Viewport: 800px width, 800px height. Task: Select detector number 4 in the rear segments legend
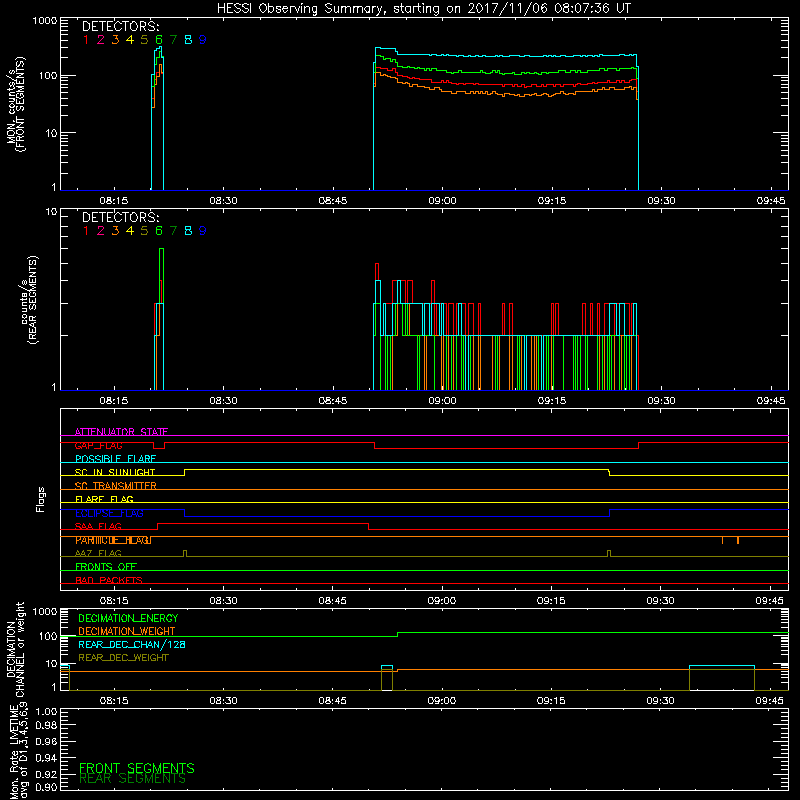pos(130,231)
